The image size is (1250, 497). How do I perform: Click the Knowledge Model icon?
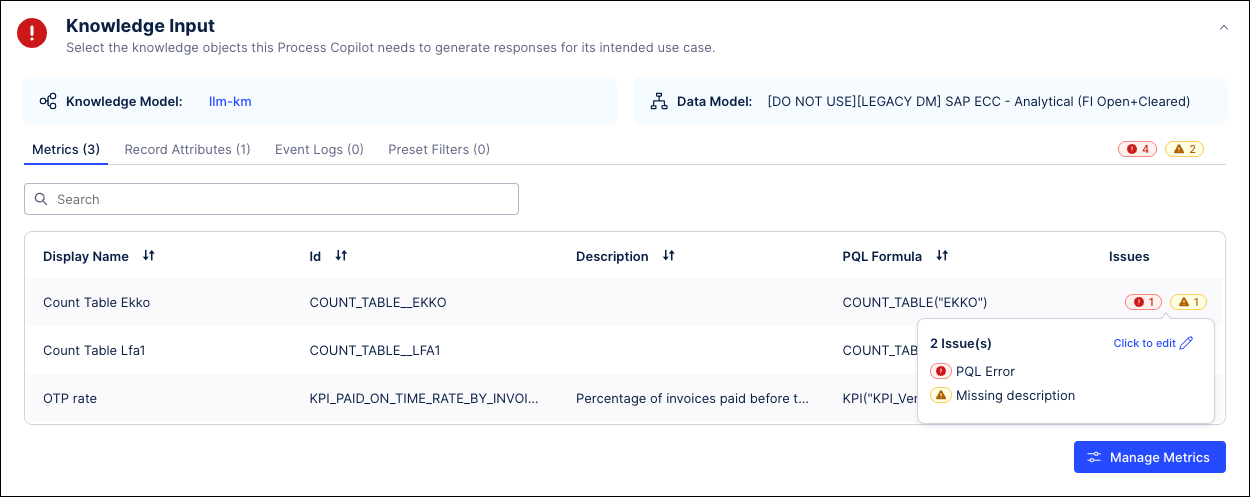pyautogui.click(x=48, y=101)
